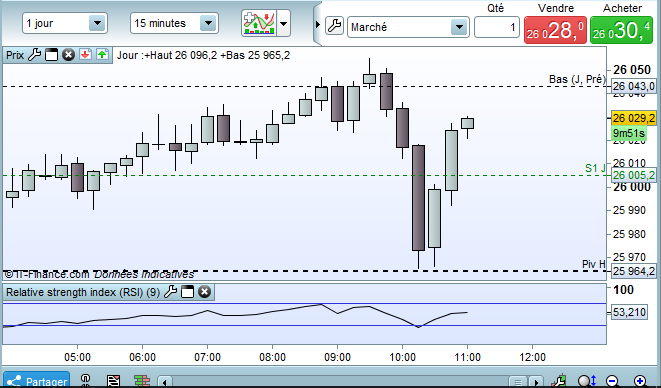
Task: Open the '1 jour' period dropdown
Action: [65, 23]
